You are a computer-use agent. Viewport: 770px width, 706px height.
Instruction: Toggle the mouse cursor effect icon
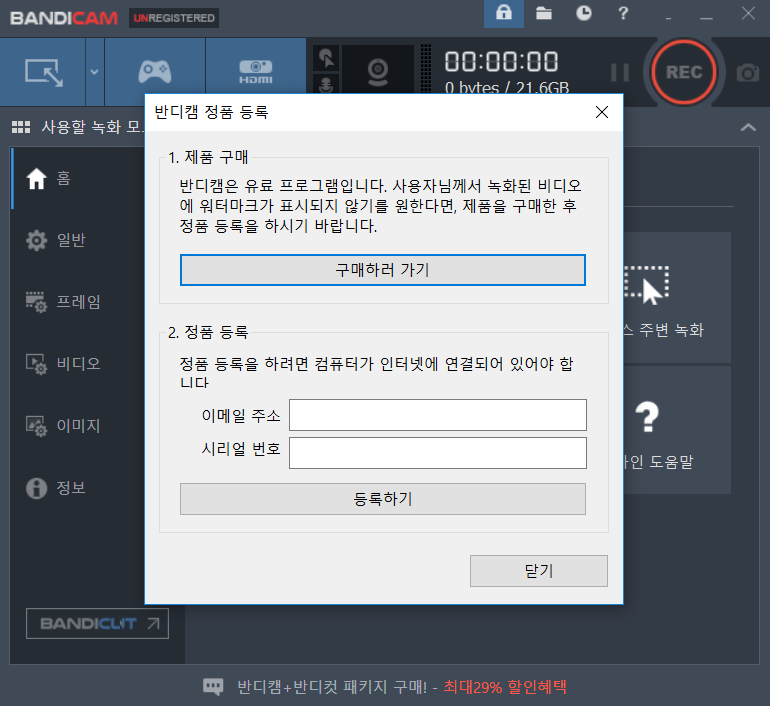click(326, 58)
